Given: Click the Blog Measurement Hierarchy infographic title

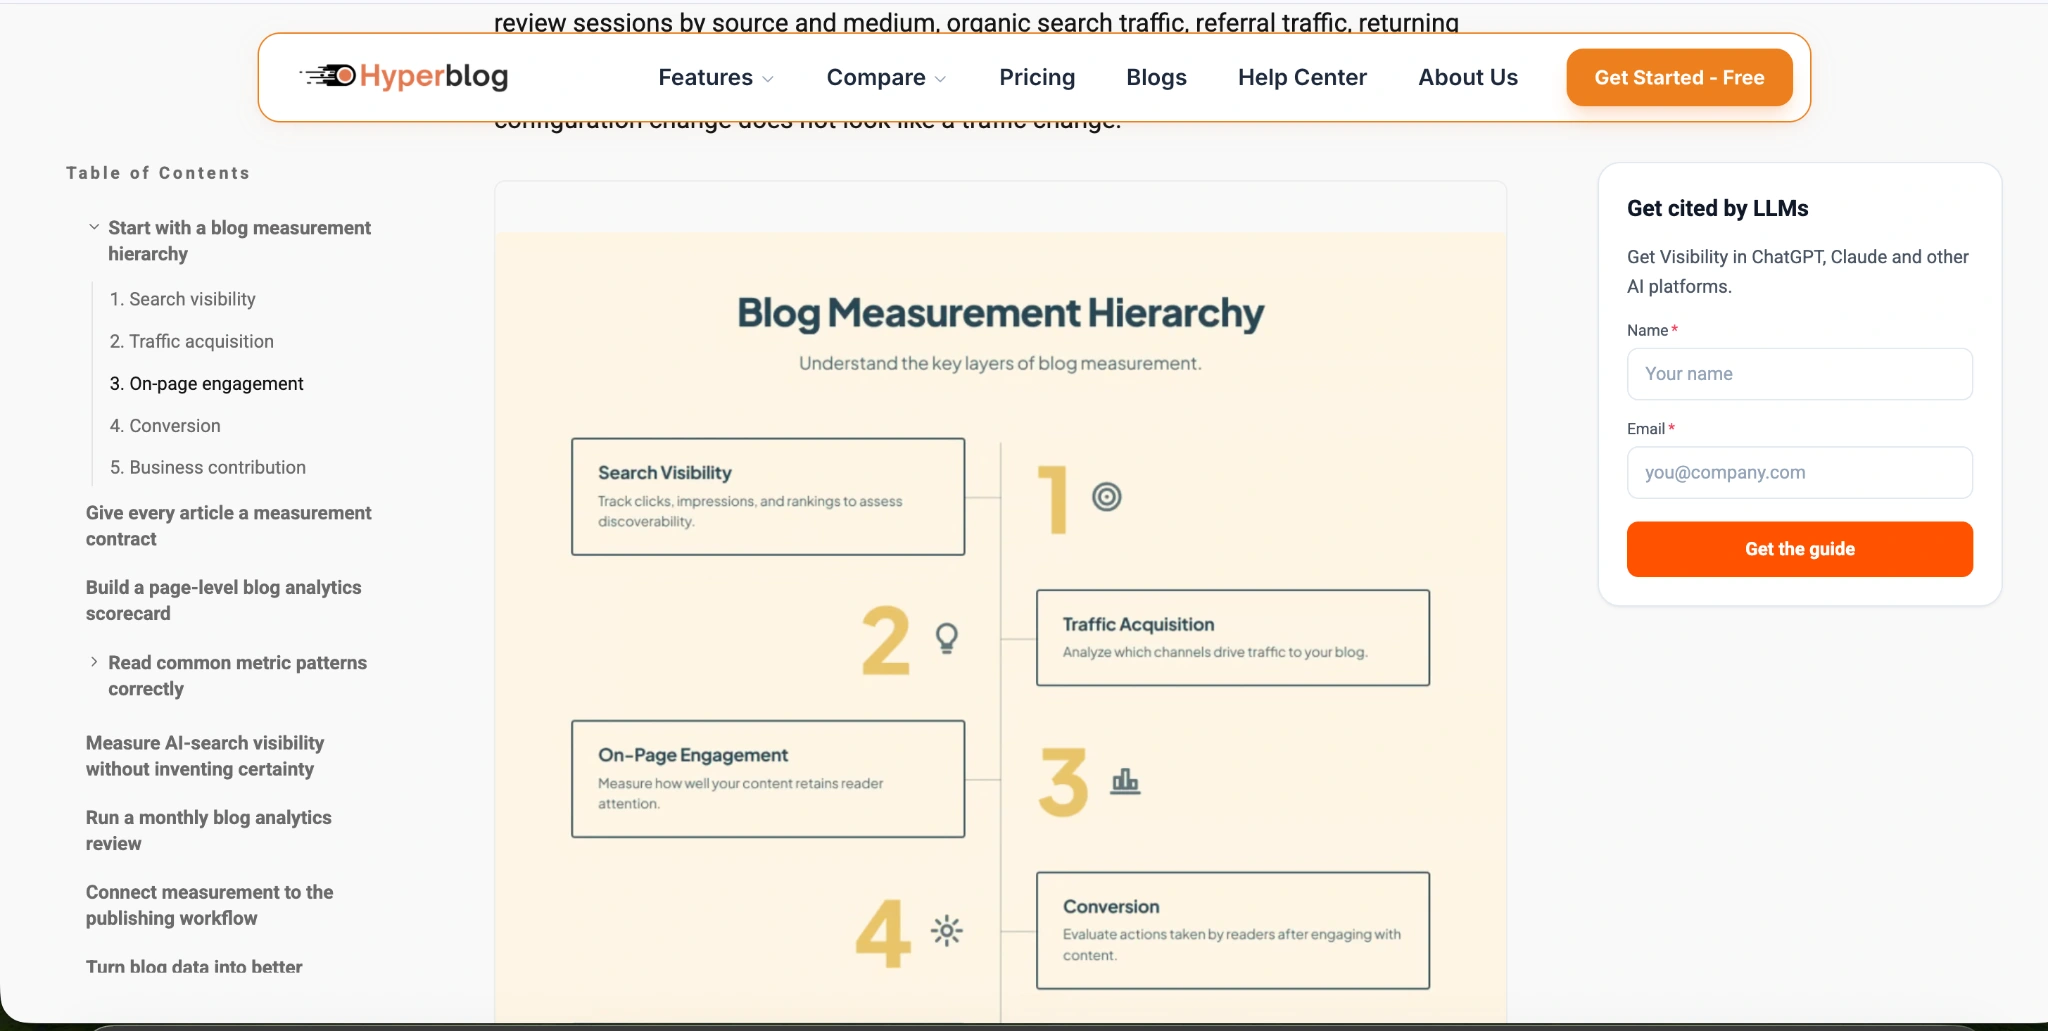Looking at the screenshot, I should (1000, 313).
